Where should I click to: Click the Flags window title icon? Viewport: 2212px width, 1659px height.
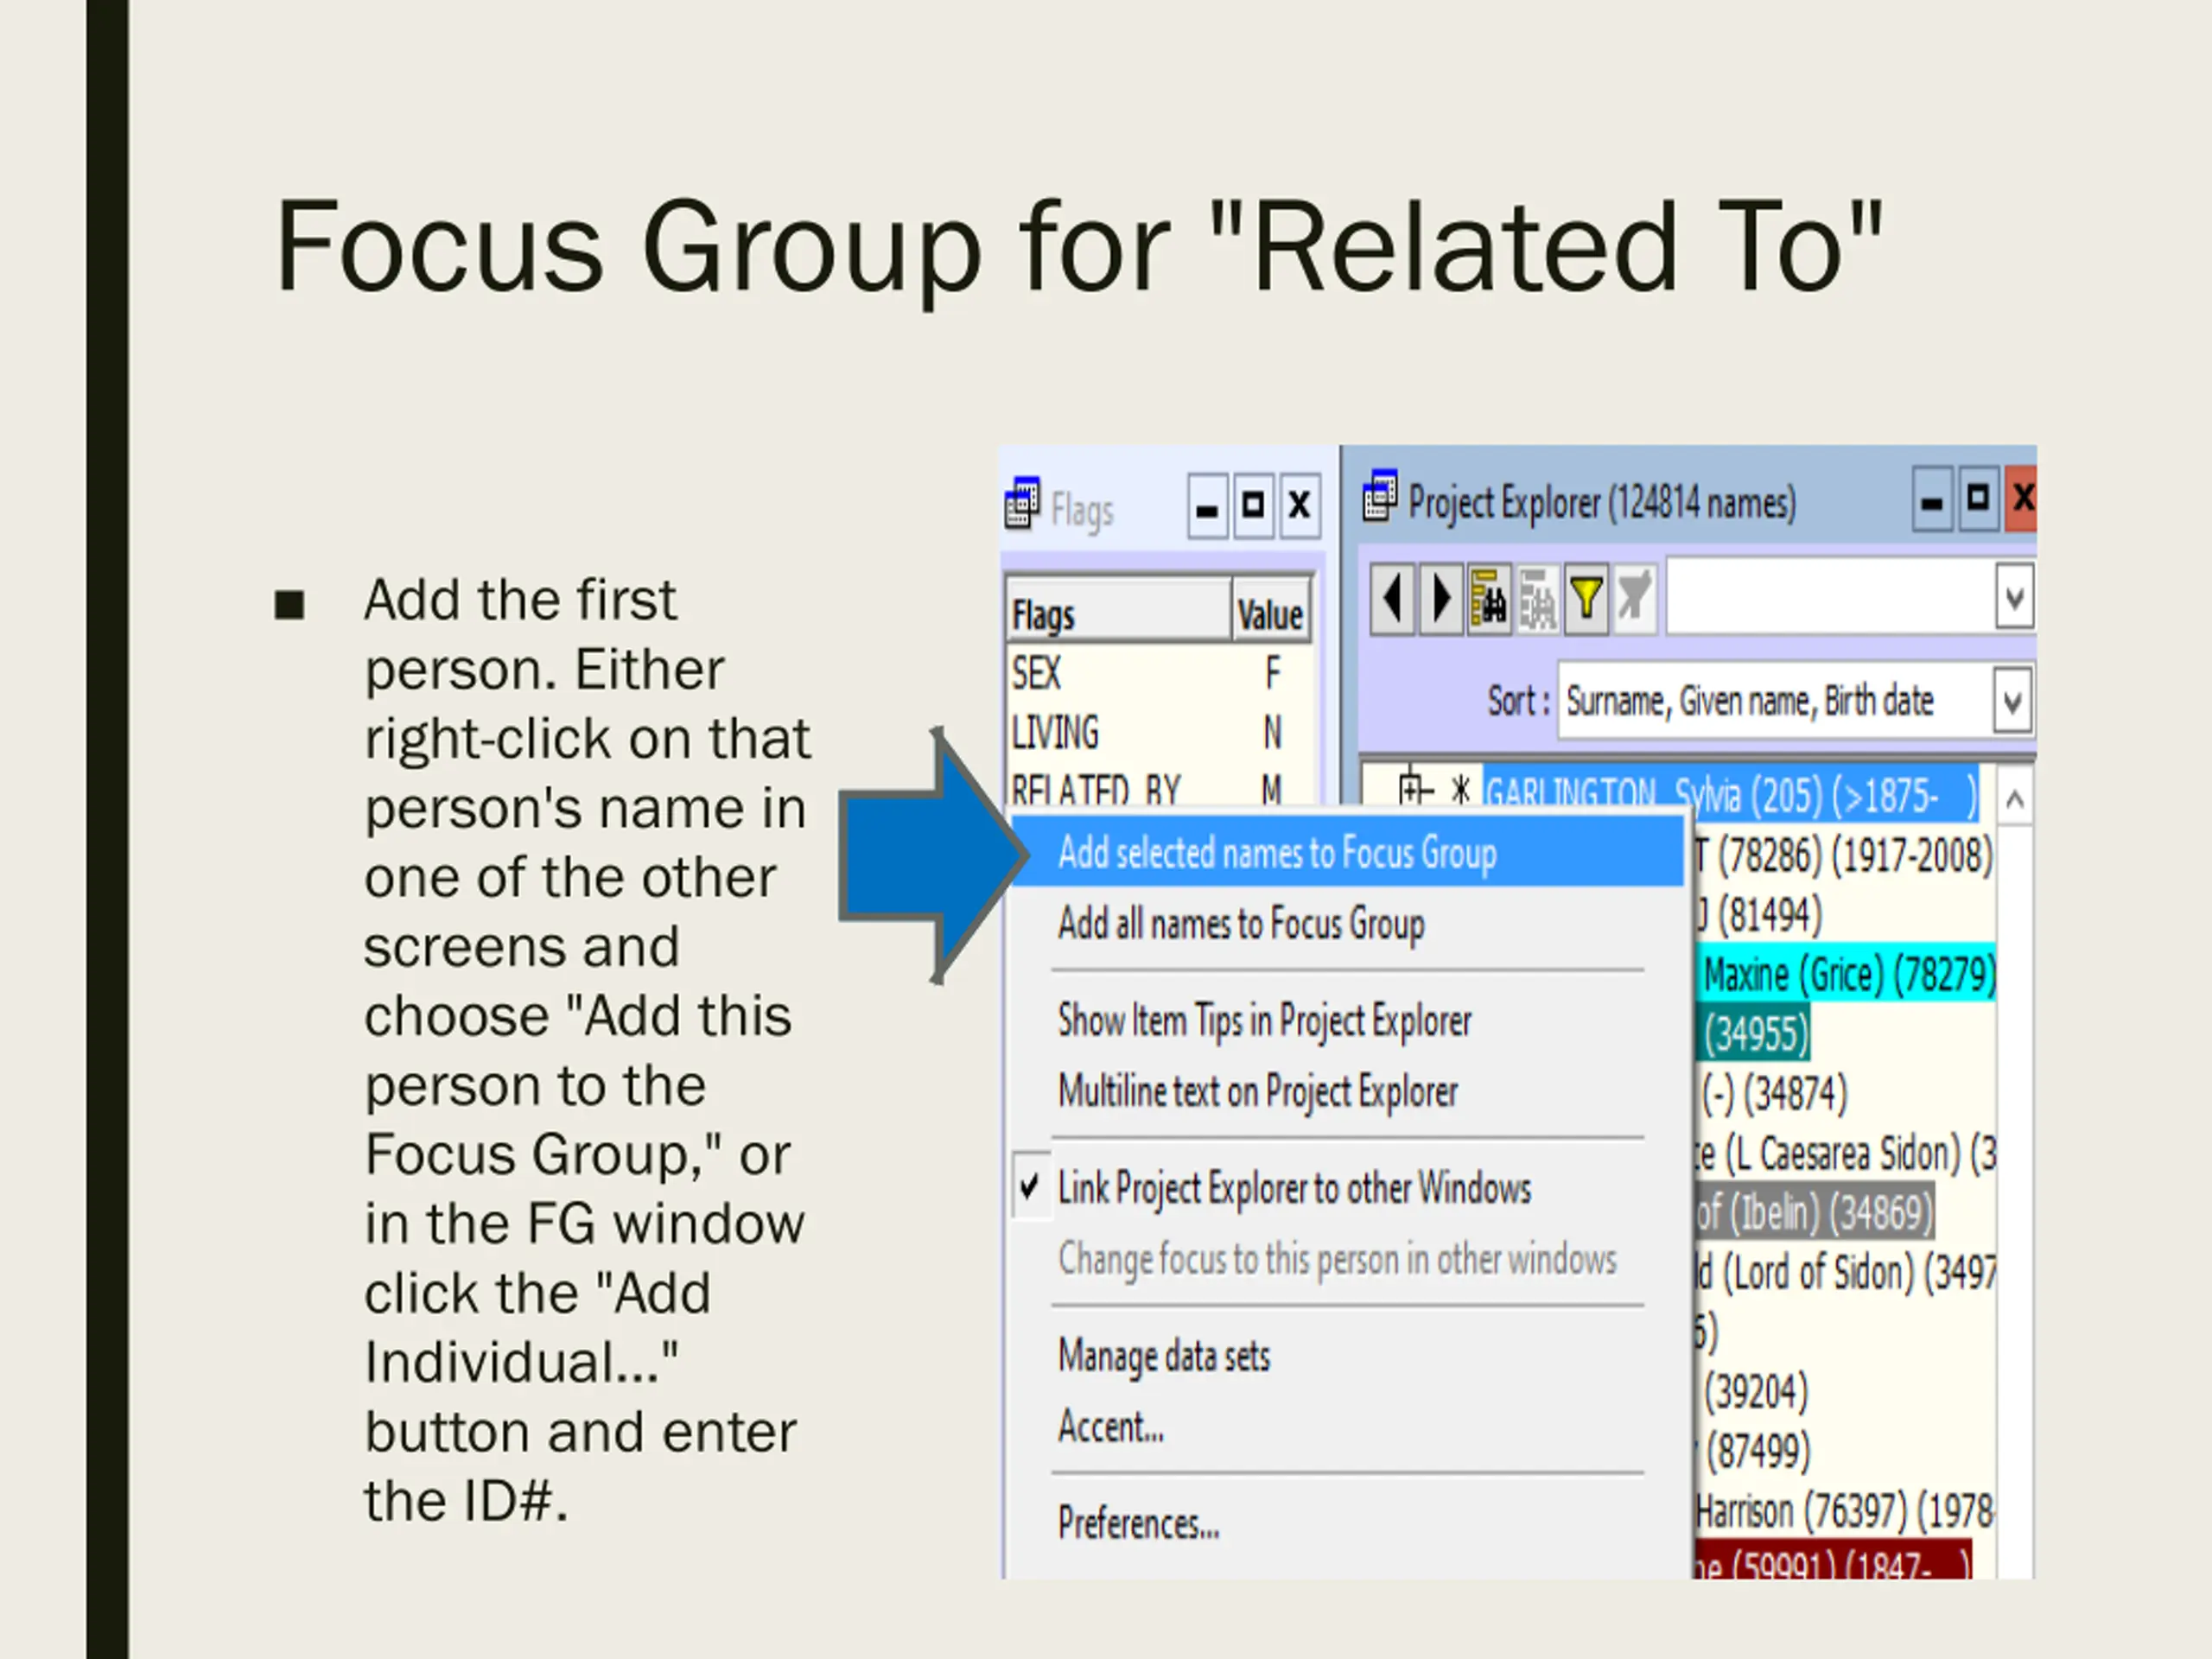click(1022, 503)
